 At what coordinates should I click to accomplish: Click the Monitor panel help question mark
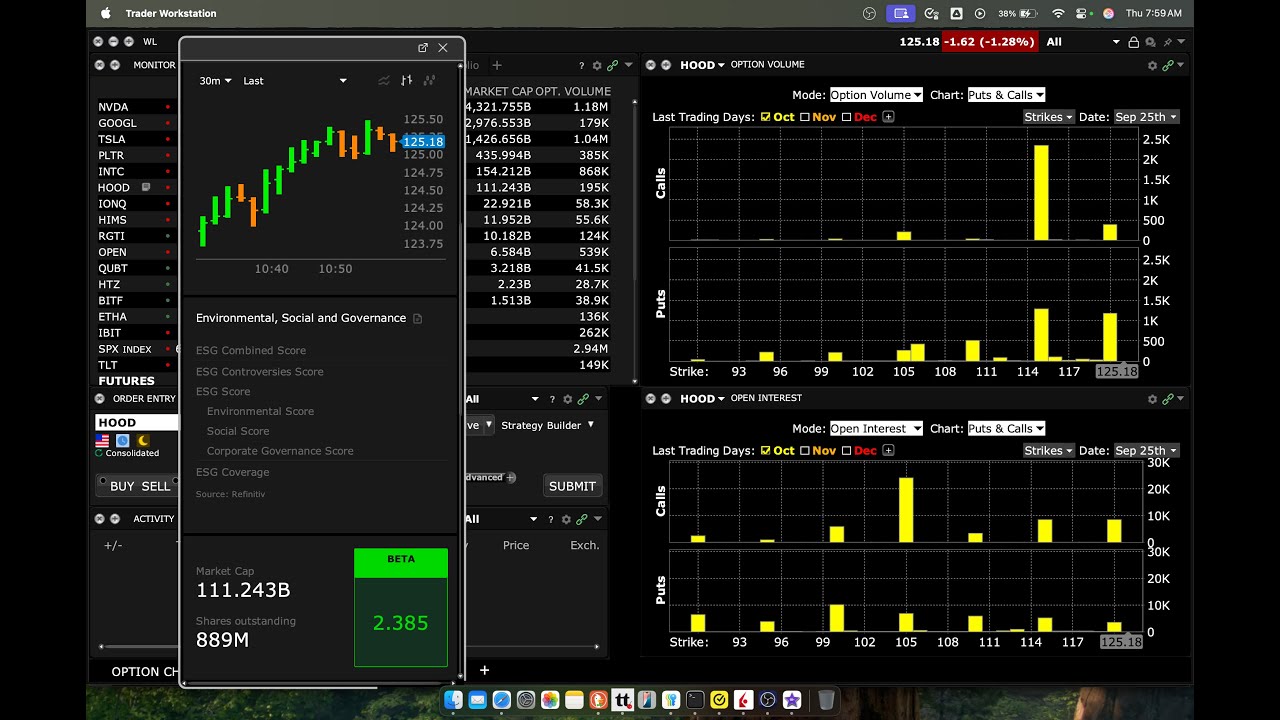582,66
